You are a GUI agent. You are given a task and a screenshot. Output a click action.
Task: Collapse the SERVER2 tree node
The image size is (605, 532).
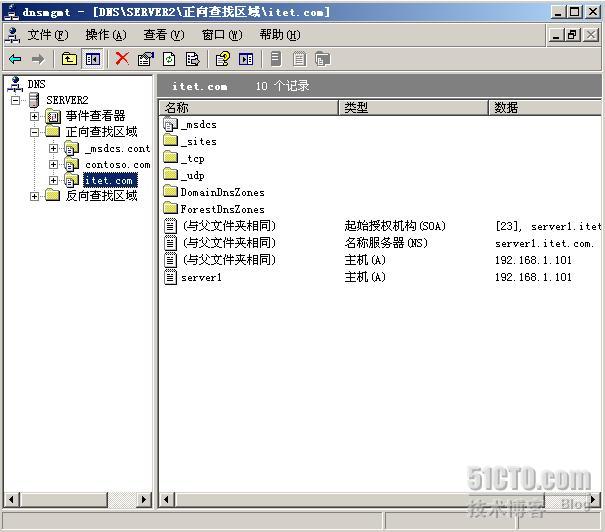click(x=15, y=100)
